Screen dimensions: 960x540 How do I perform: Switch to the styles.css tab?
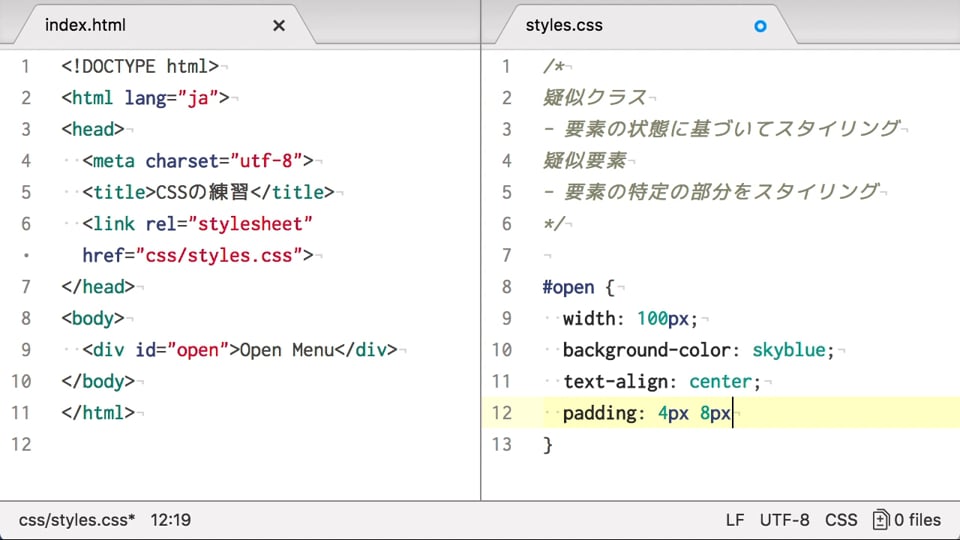tap(564, 25)
